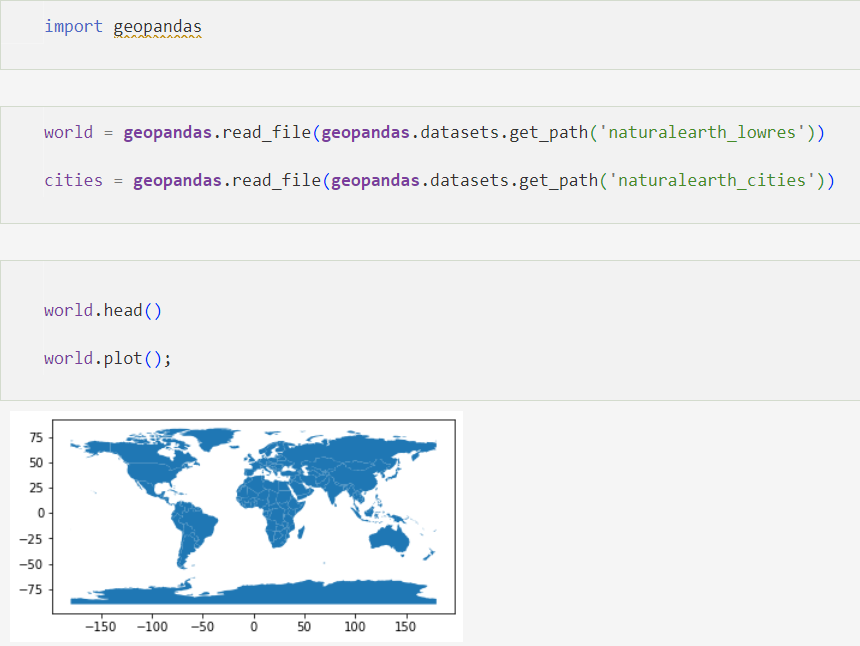
Task: Click the world.head() function call
Action: tap(103, 310)
